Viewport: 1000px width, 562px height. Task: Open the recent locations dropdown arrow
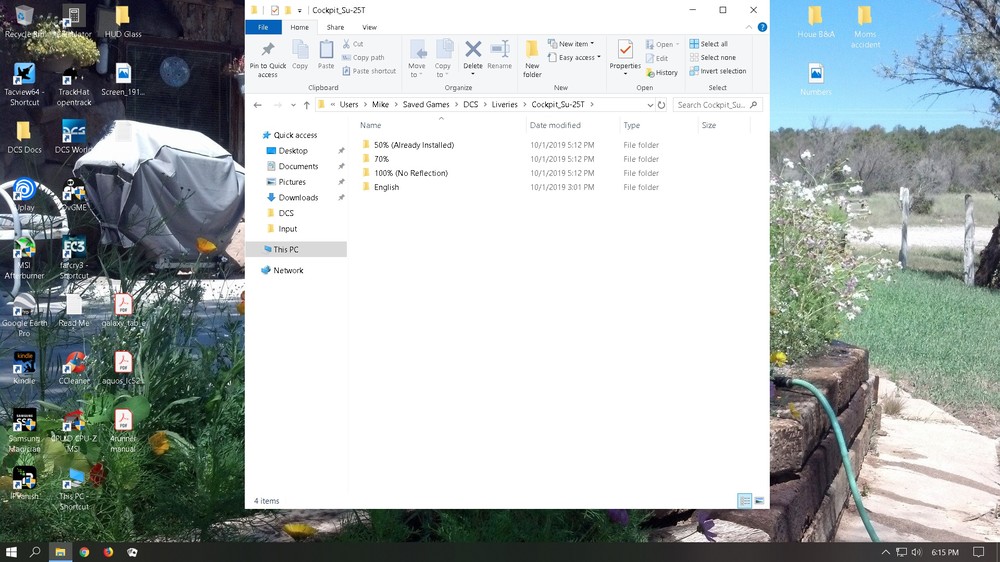293,105
